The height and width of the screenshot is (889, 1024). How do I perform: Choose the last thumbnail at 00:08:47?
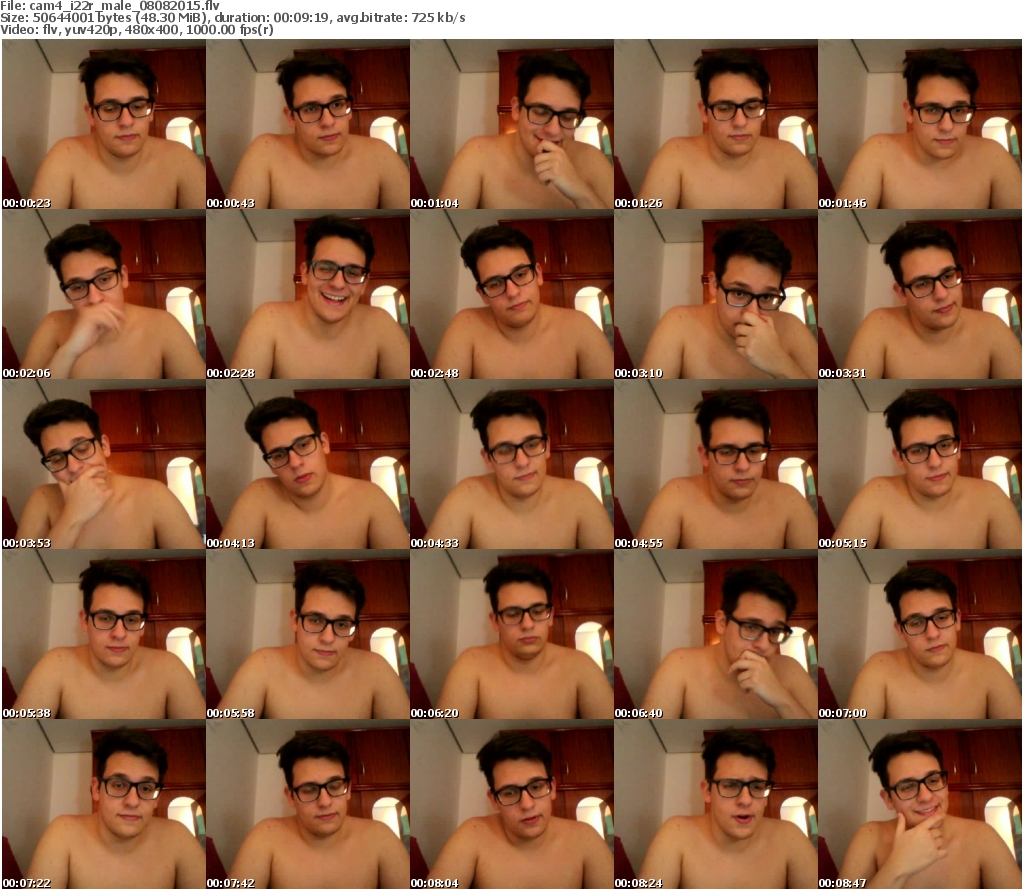[x=920, y=804]
